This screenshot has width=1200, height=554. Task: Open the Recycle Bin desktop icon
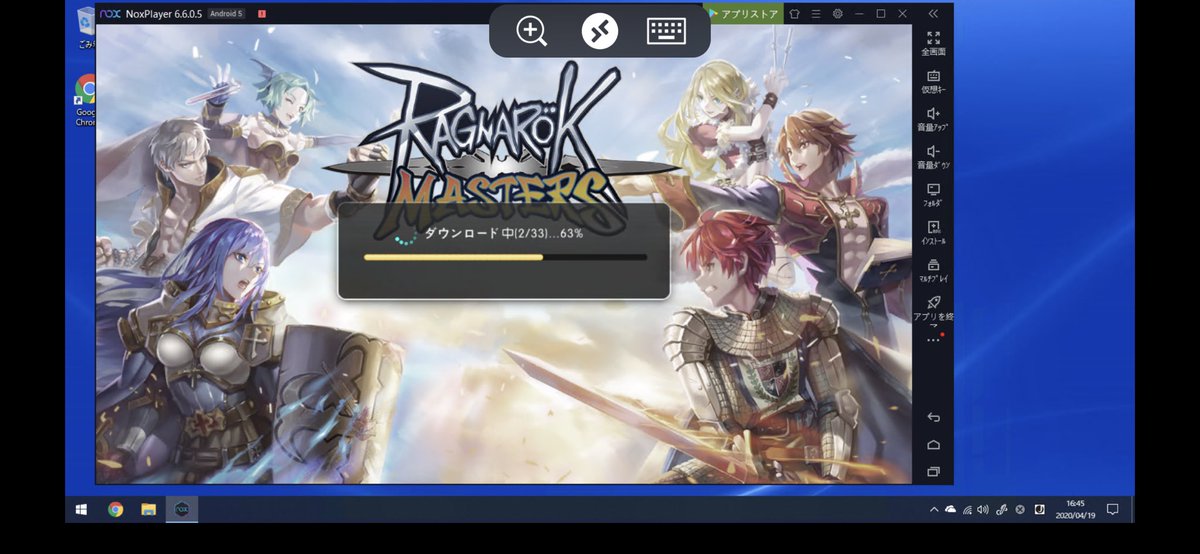tap(86, 28)
